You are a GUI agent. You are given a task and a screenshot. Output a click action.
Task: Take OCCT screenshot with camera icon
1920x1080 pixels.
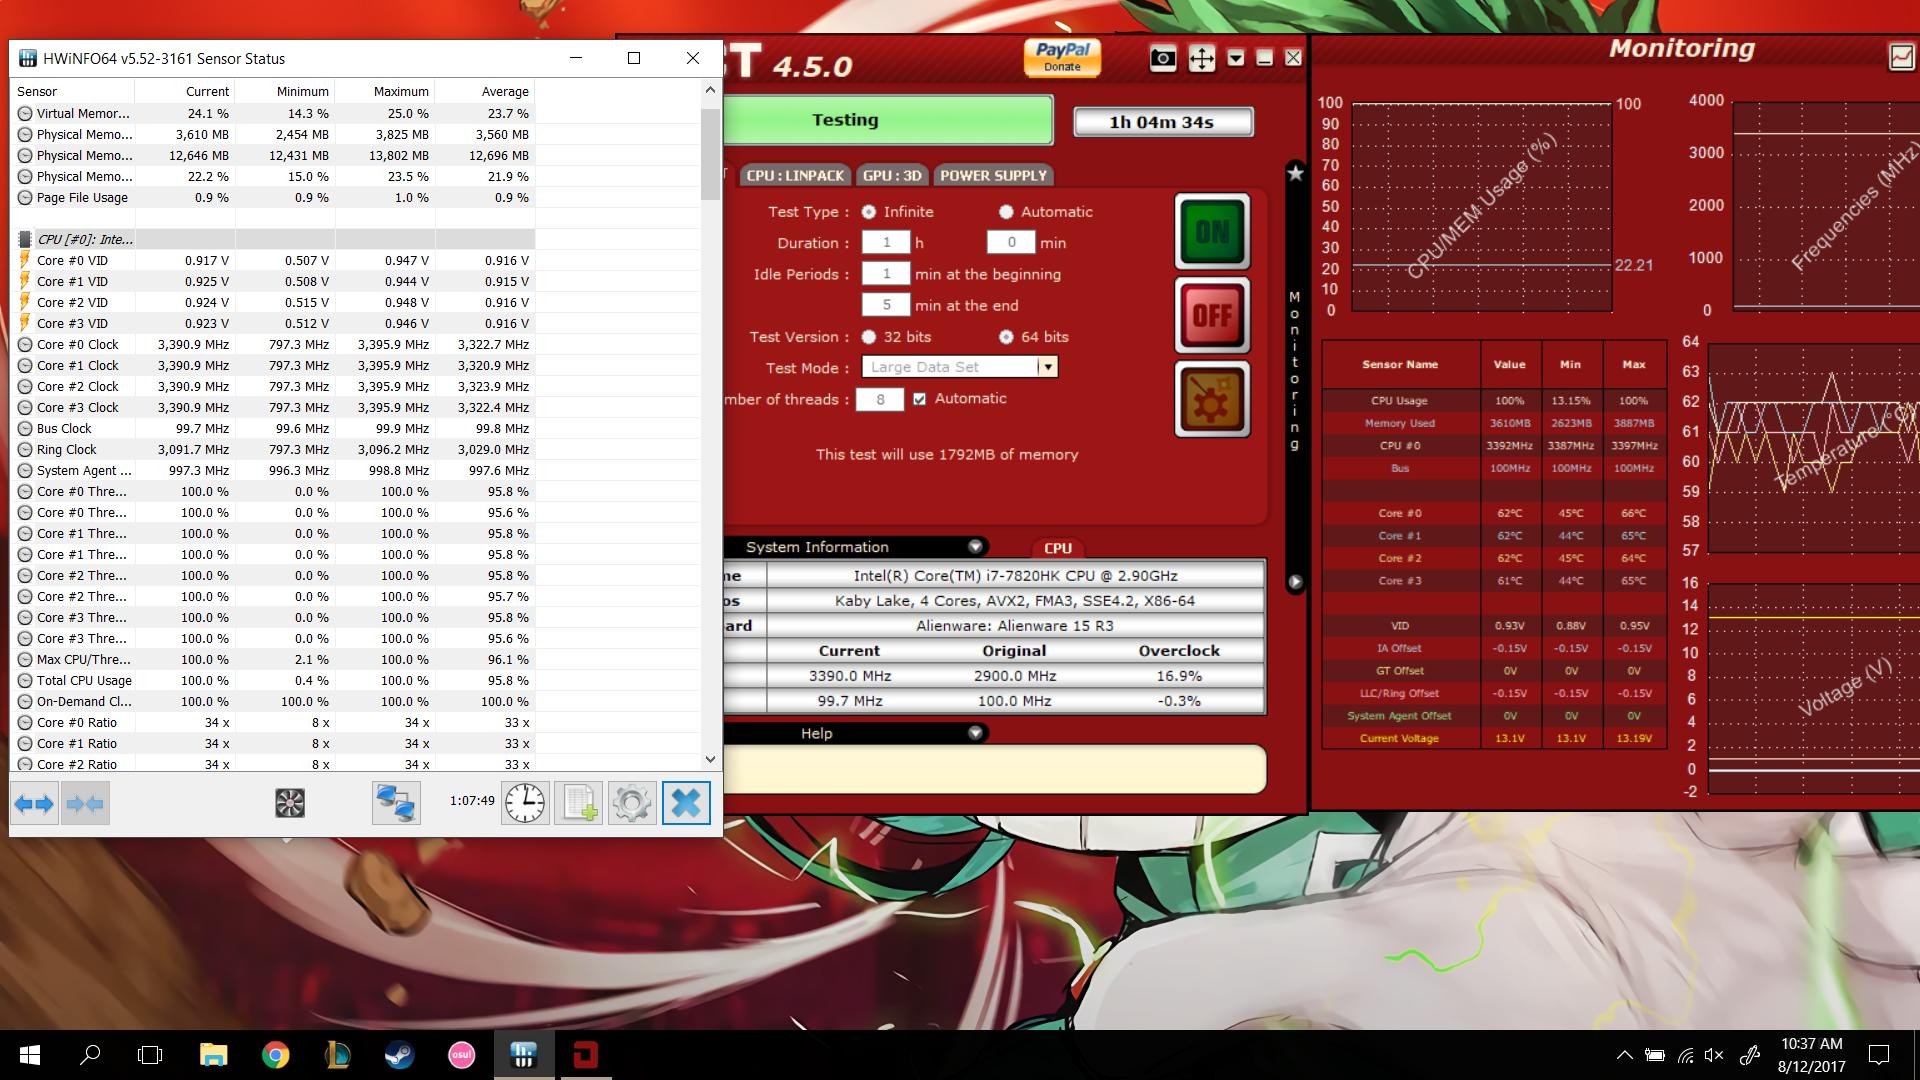pos(1163,58)
